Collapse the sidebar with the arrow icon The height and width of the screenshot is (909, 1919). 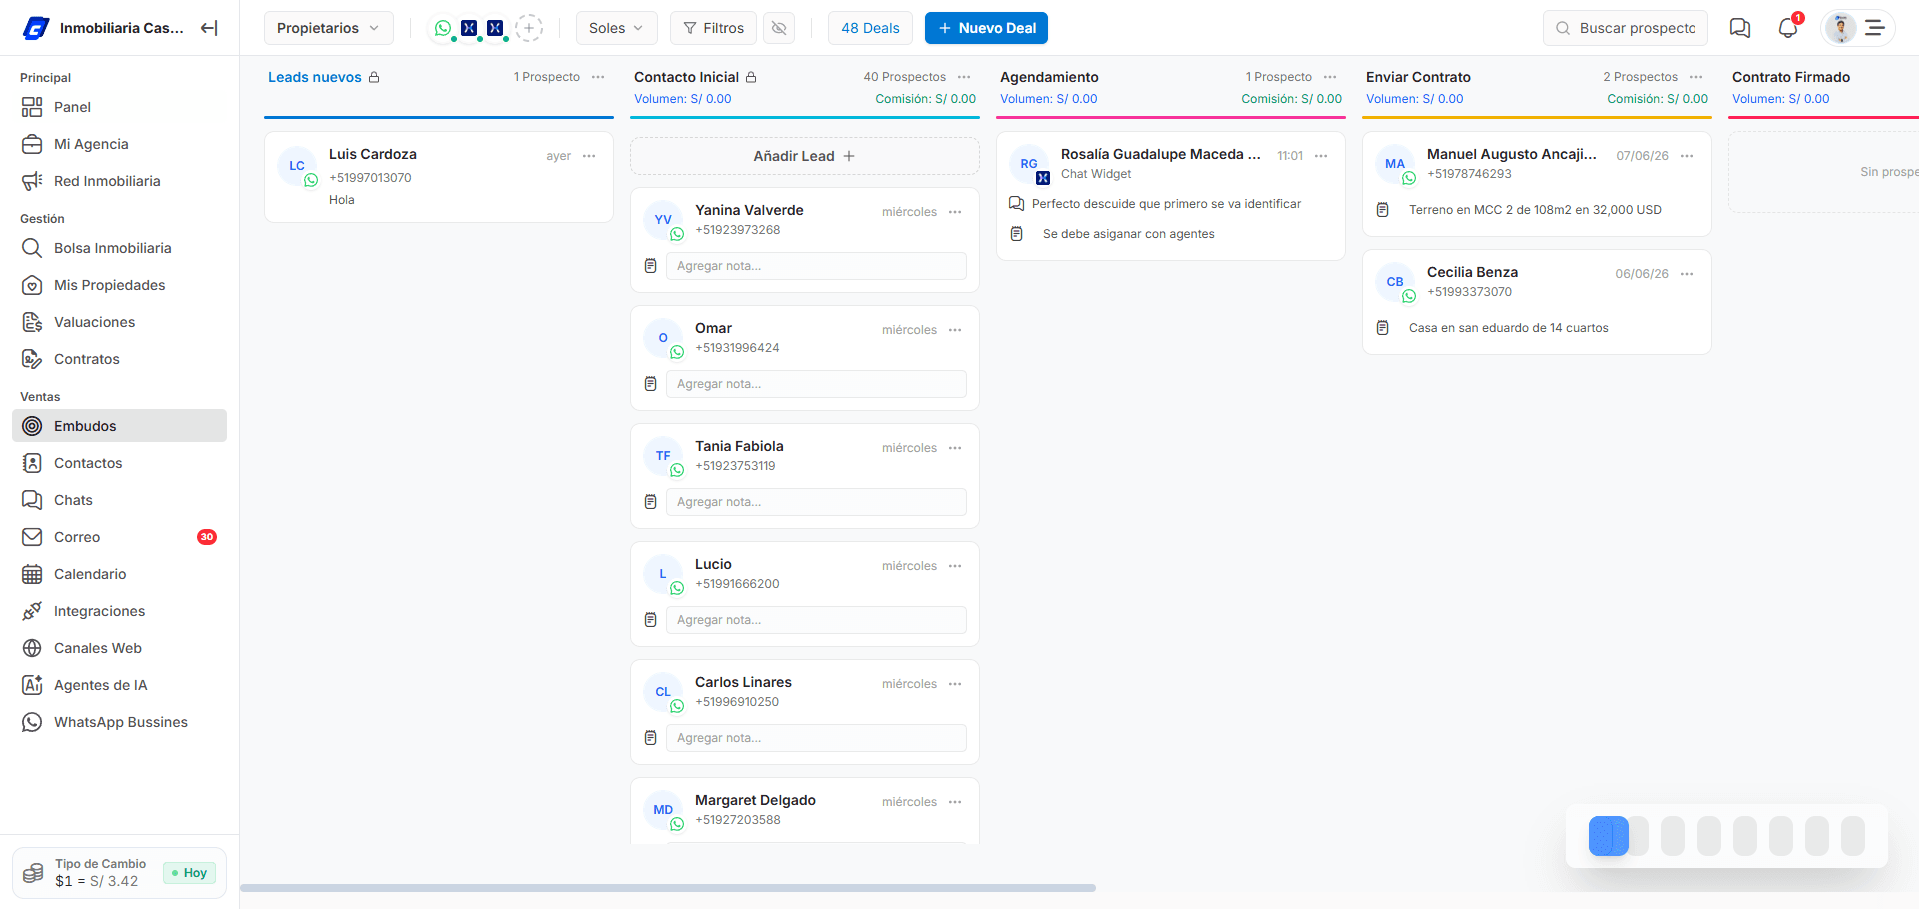pos(209,28)
